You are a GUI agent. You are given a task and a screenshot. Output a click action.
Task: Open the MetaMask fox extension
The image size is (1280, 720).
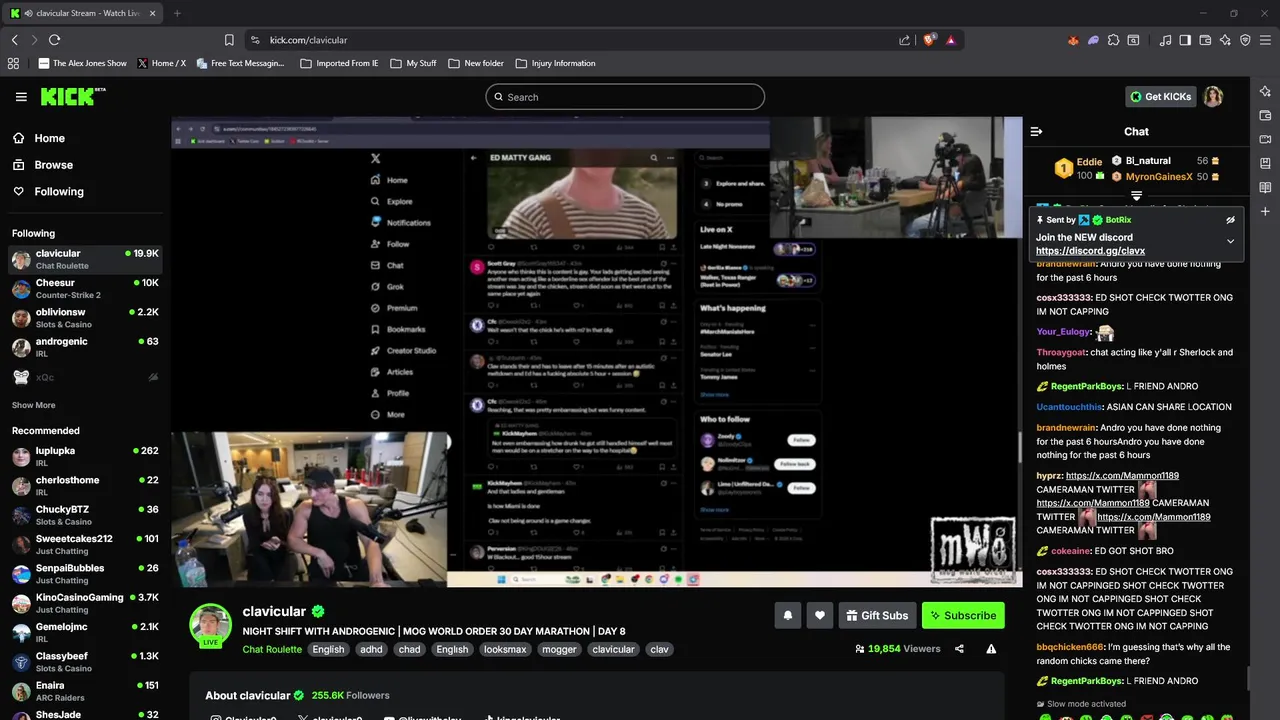(1073, 40)
